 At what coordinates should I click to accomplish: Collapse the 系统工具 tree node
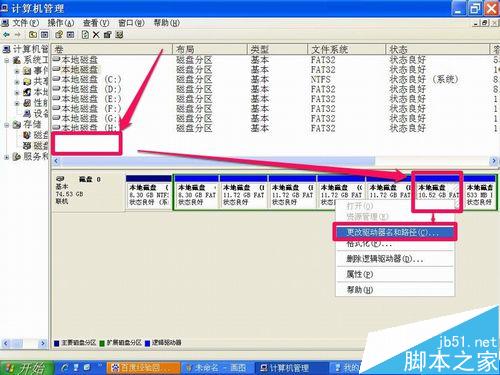(7, 60)
